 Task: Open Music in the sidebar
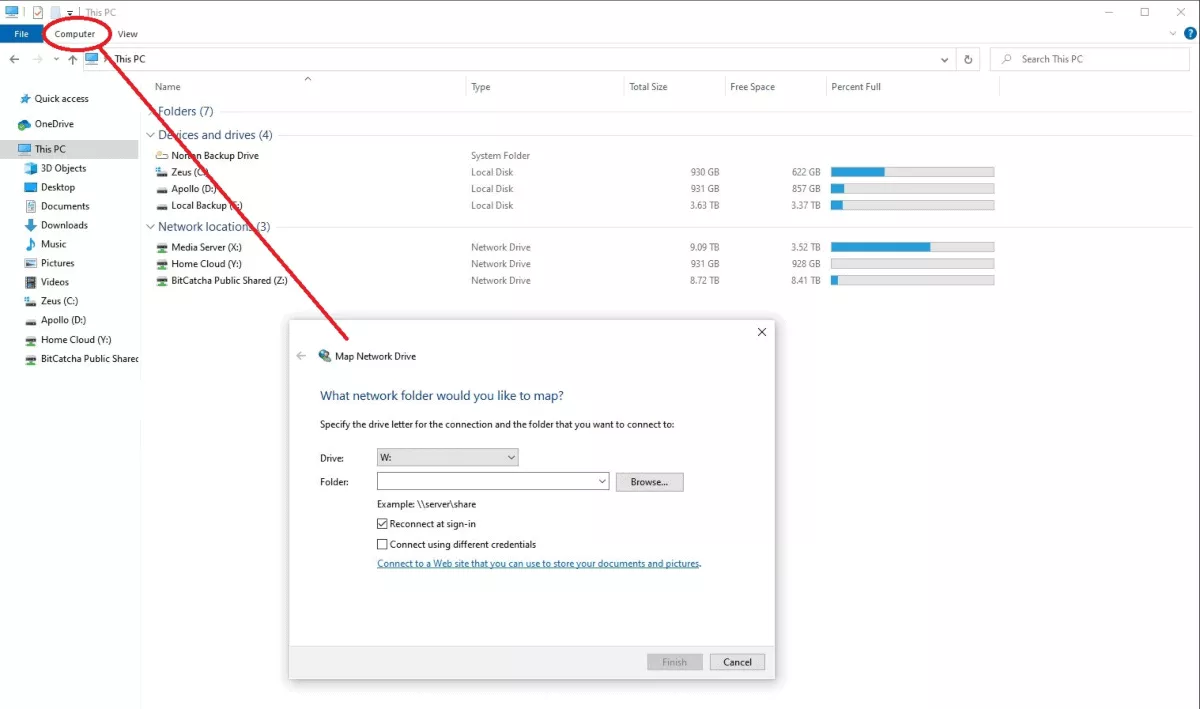pos(53,244)
